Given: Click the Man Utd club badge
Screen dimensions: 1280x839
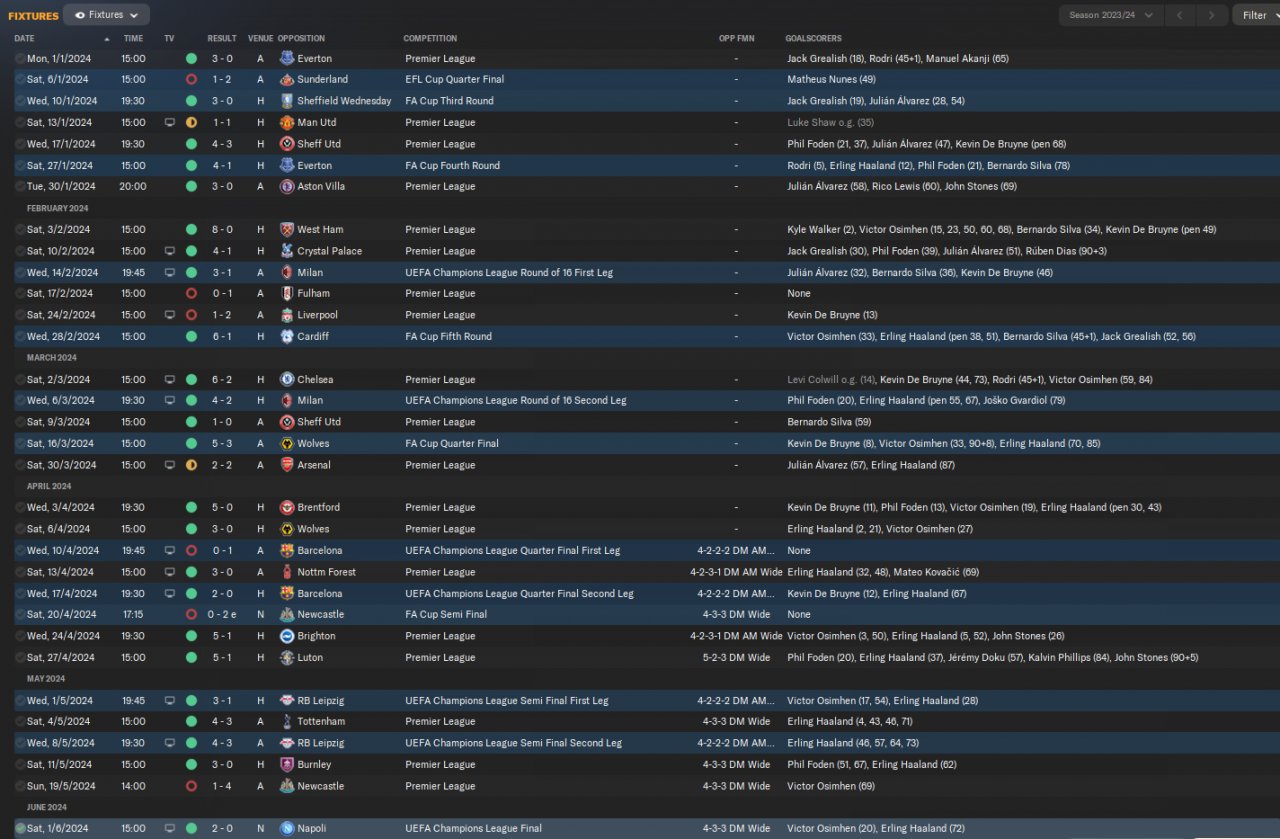Looking at the screenshot, I should tap(287, 123).
